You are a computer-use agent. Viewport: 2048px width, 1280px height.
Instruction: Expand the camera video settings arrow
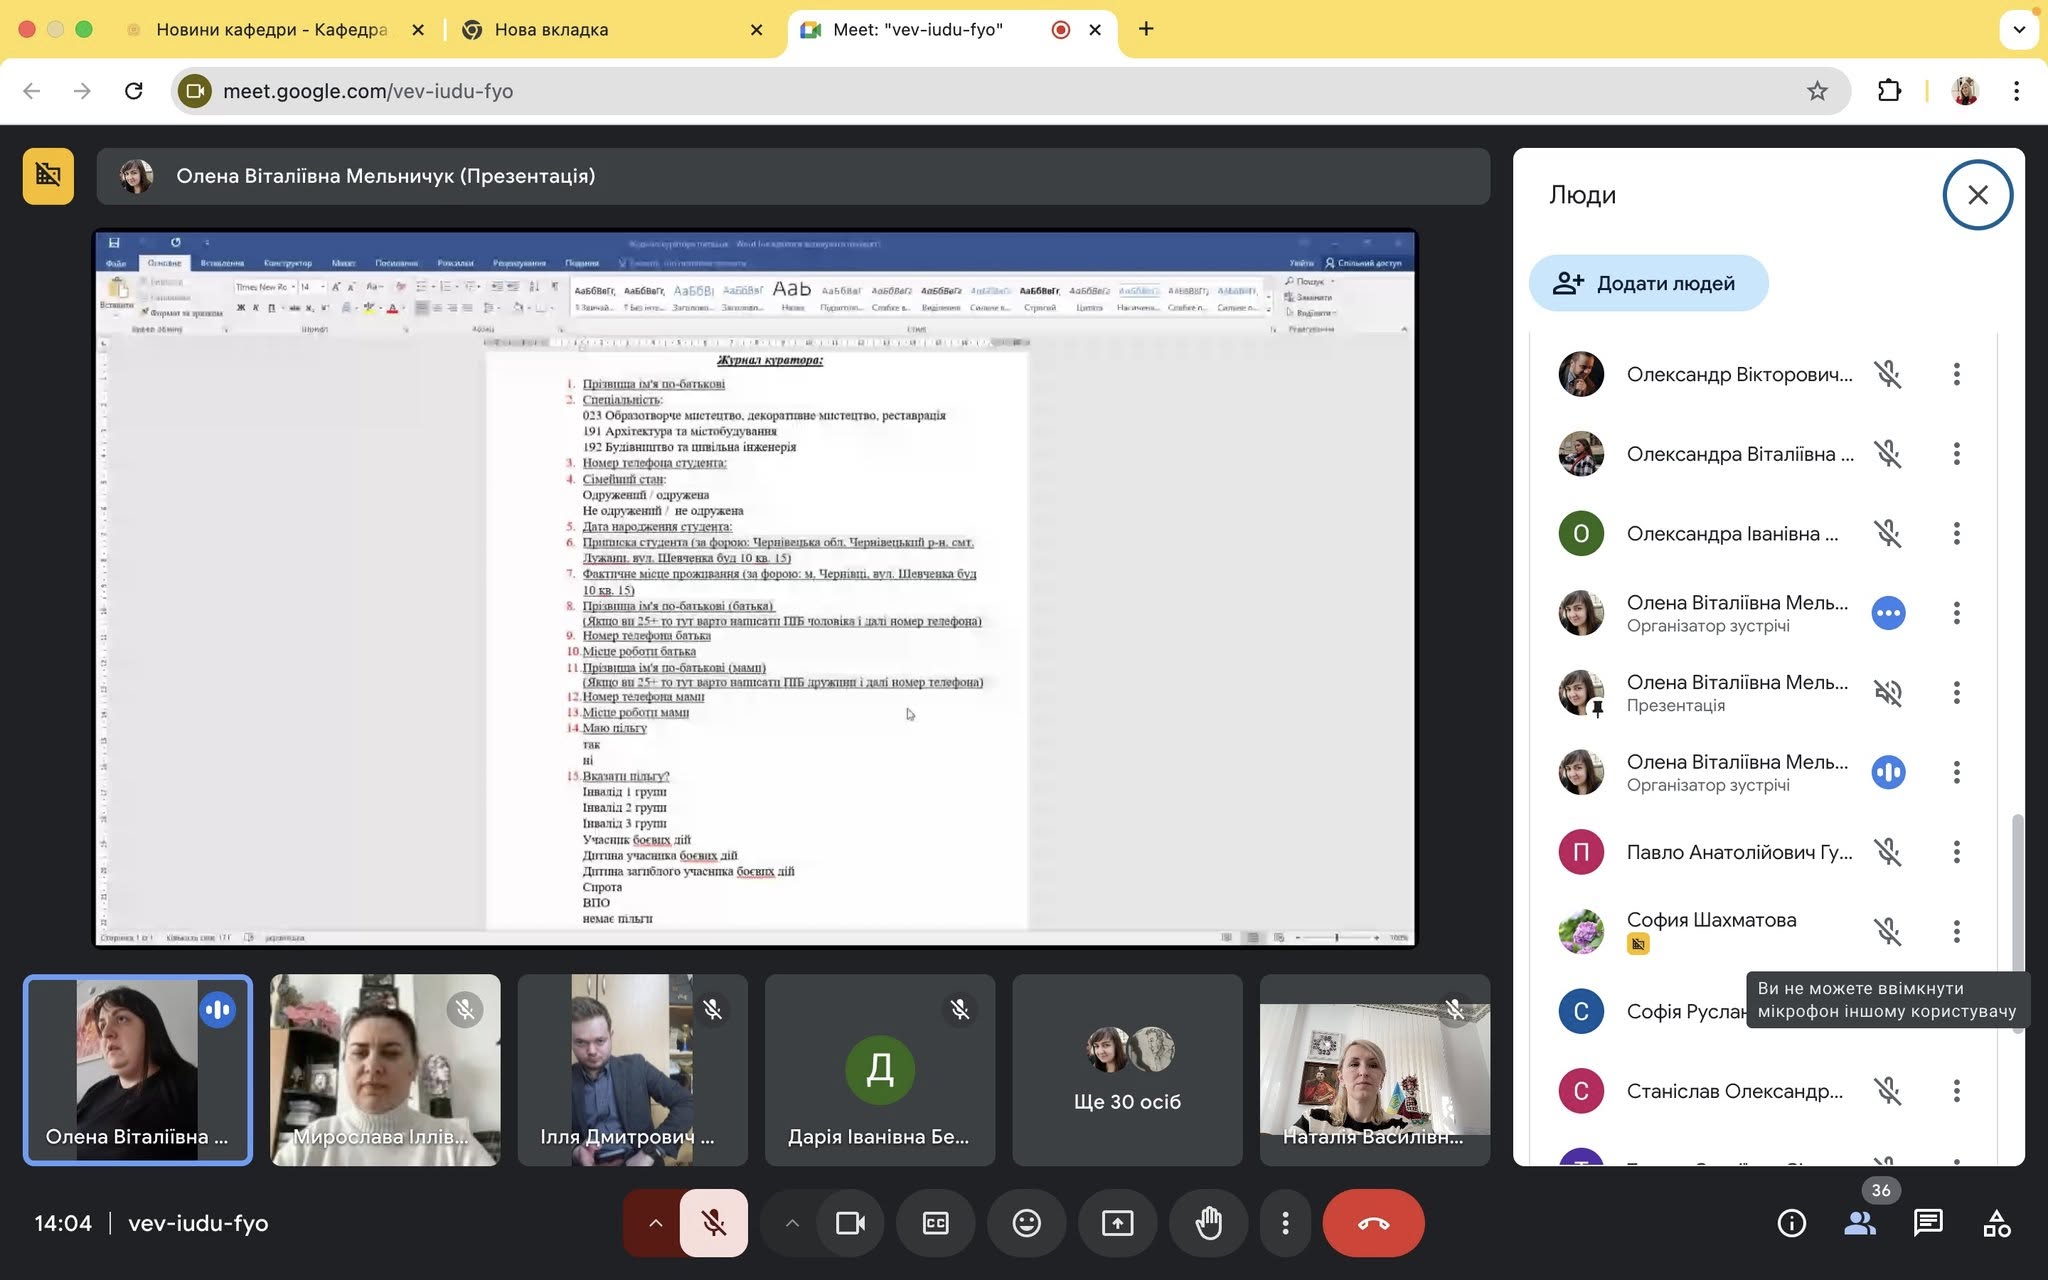click(792, 1223)
